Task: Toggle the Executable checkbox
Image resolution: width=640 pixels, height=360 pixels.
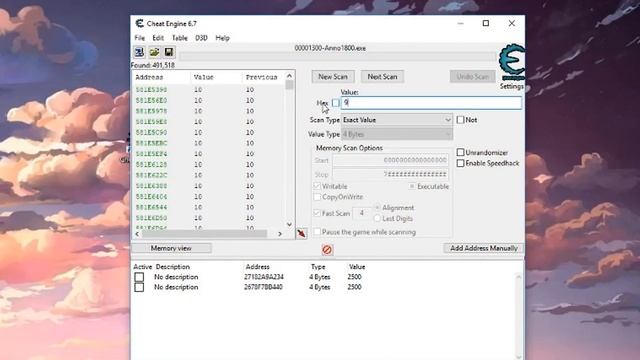Action: click(x=412, y=186)
